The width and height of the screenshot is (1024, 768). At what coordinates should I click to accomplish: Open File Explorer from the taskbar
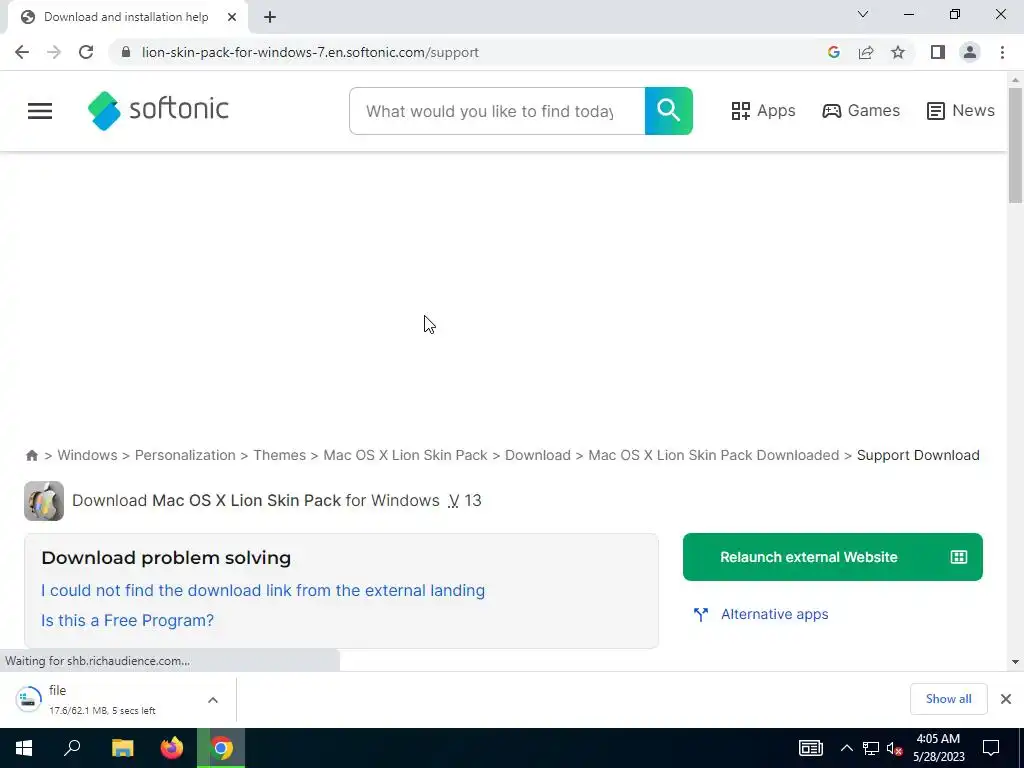[x=122, y=748]
